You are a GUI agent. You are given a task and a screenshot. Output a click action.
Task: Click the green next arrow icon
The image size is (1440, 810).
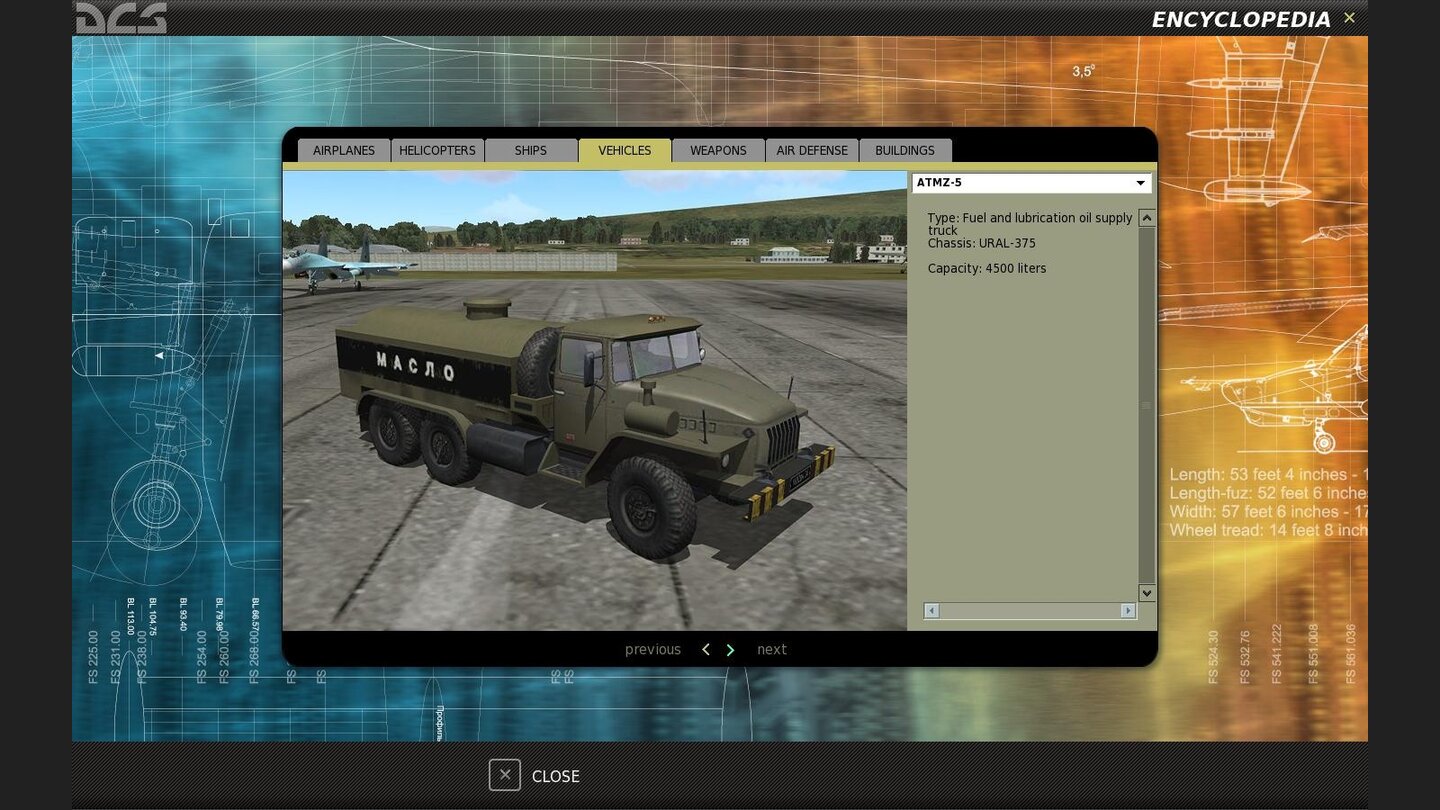tap(730, 650)
